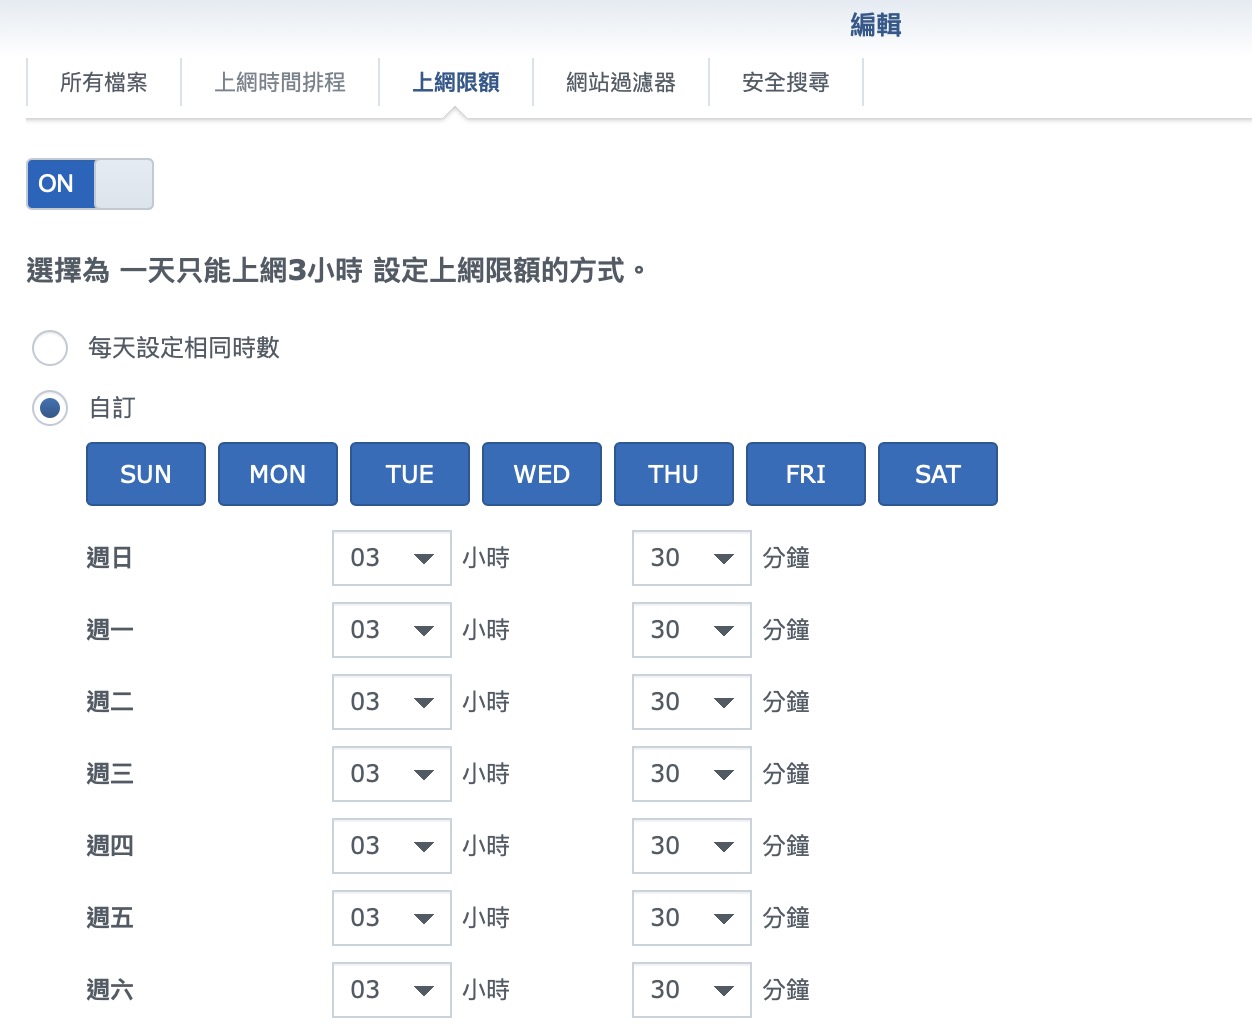1252x1028 pixels.
Task: Toggle the SAT day button
Action: (938, 474)
